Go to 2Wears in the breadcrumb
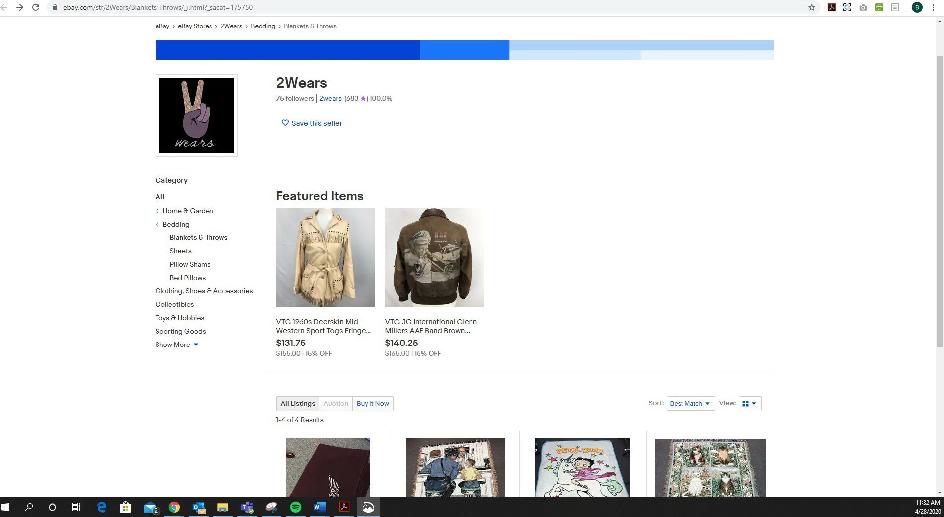This screenshot has width=944, height=517. coord(231,26)
